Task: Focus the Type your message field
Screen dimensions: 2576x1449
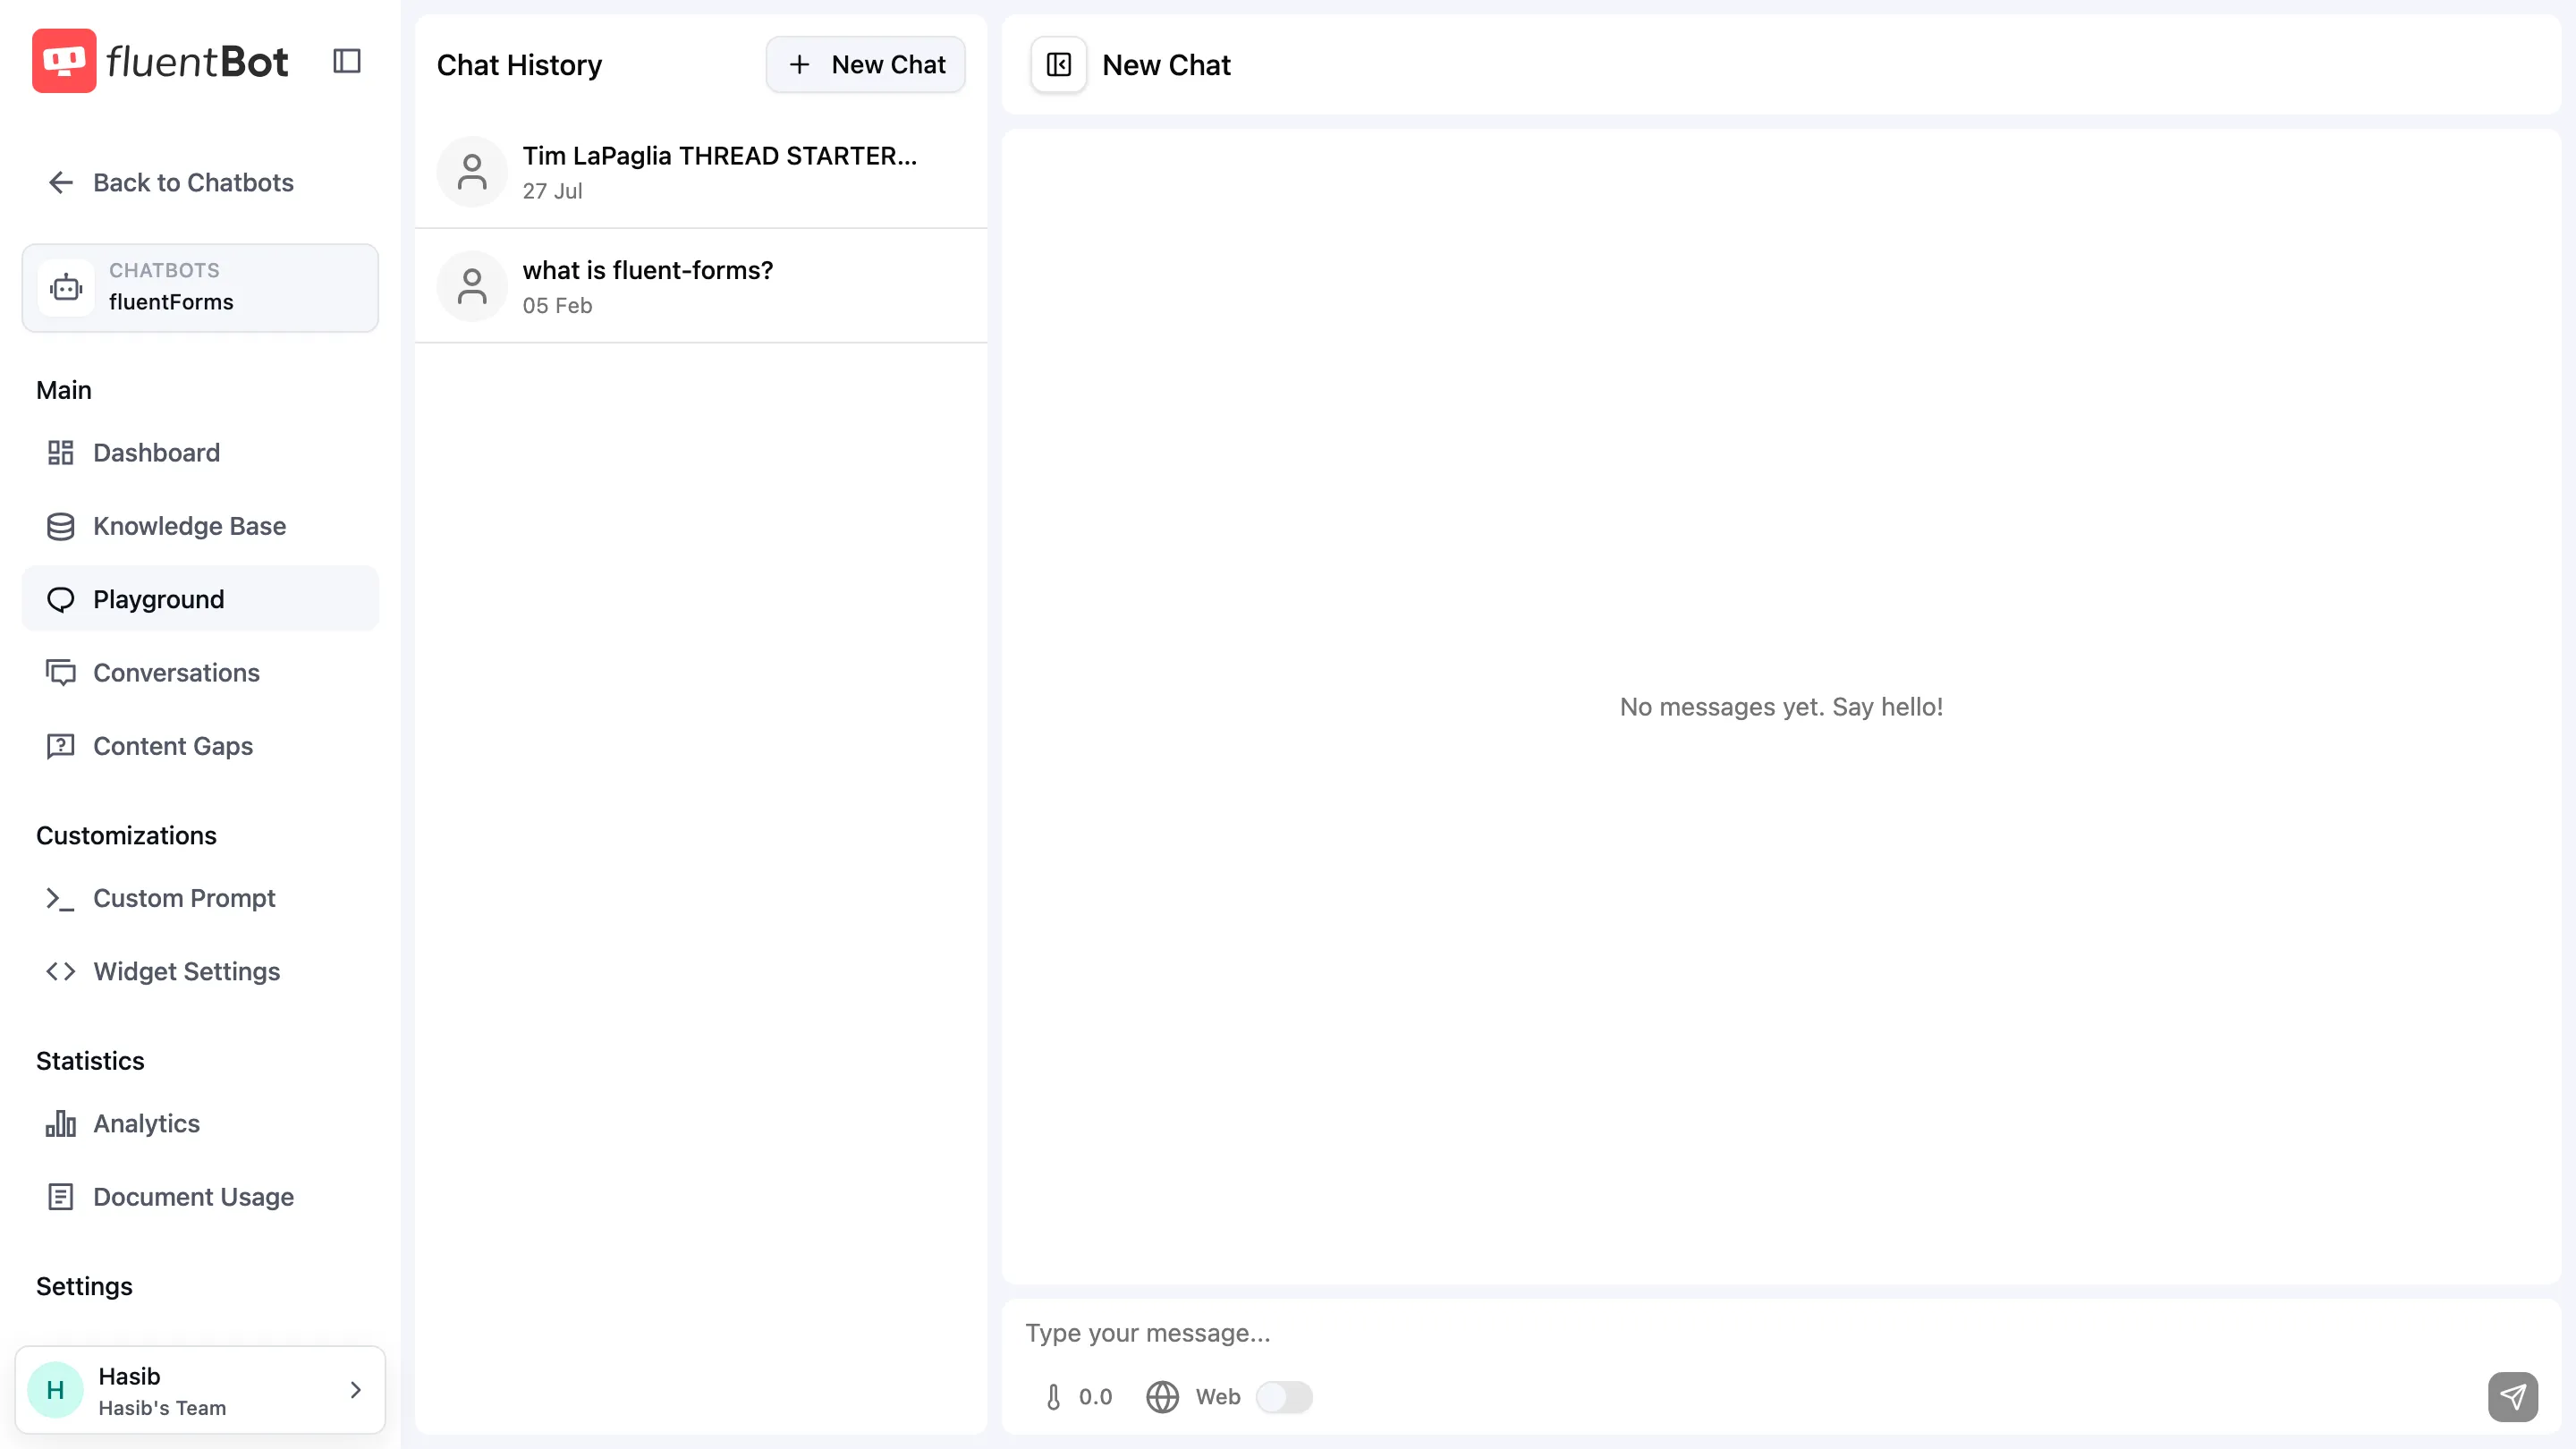Action: 1780,1333
